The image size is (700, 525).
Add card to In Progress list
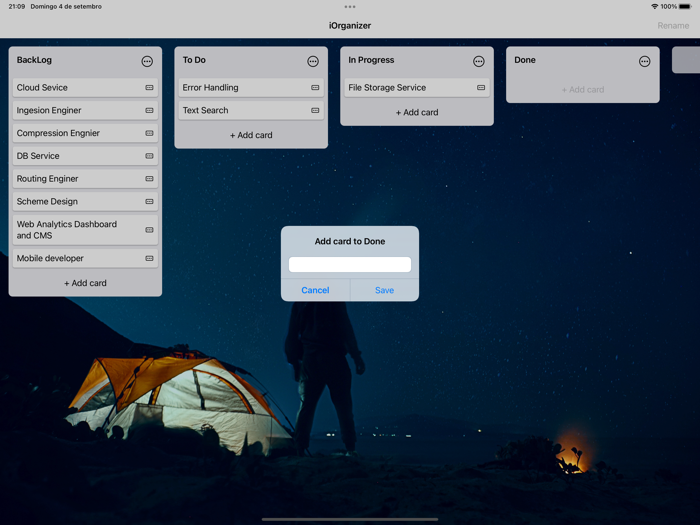[x=417, y=112]
